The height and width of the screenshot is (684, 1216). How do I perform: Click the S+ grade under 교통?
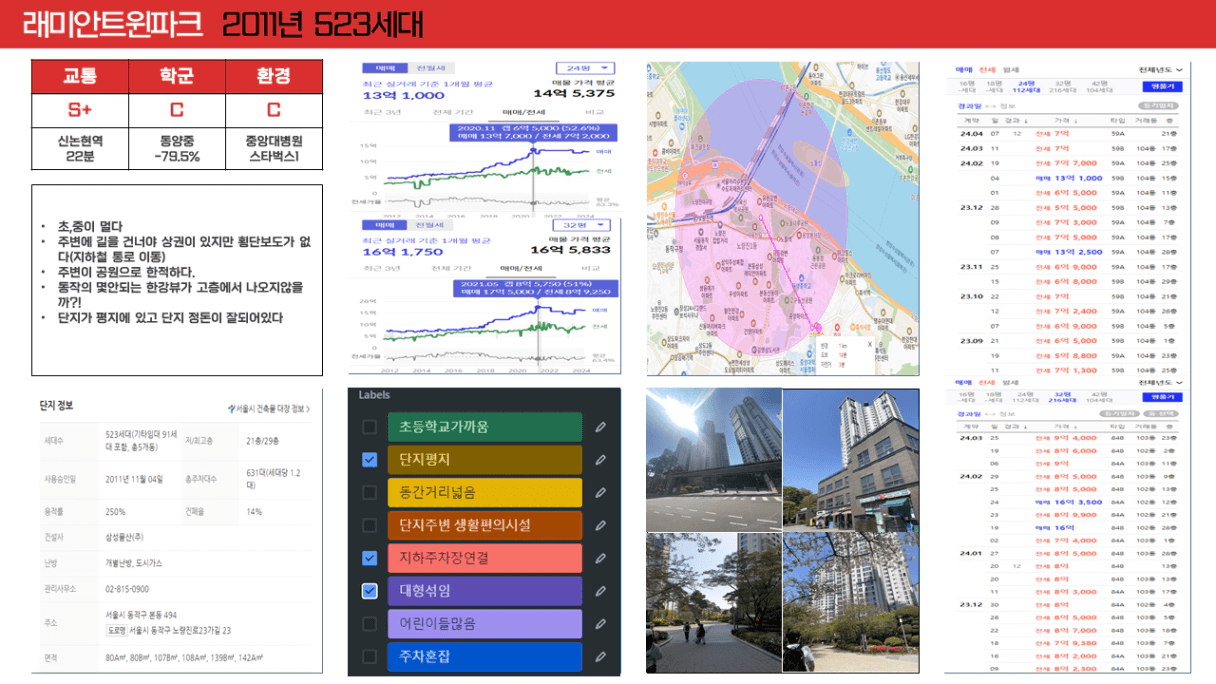click(79, 110)
